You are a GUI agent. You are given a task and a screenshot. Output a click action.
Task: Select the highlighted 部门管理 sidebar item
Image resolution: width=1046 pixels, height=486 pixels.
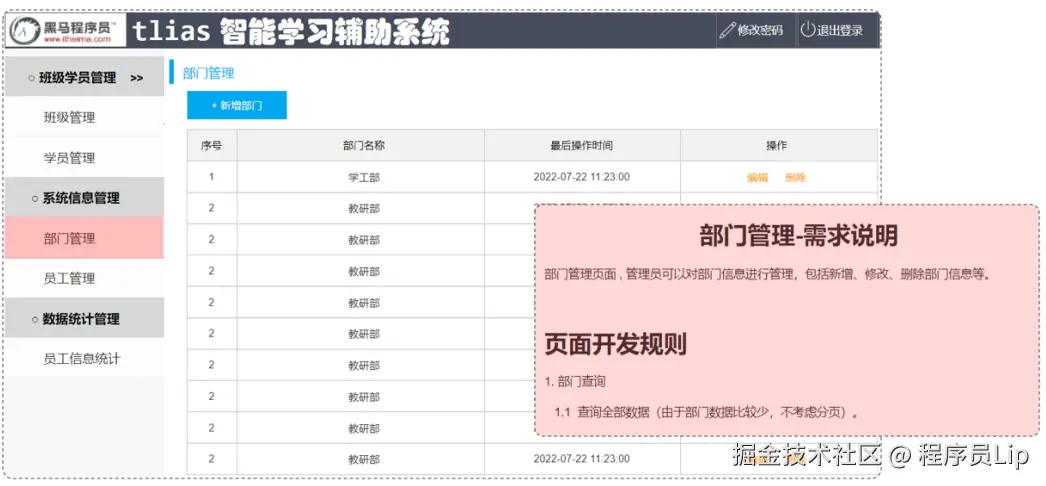point(84,238)
